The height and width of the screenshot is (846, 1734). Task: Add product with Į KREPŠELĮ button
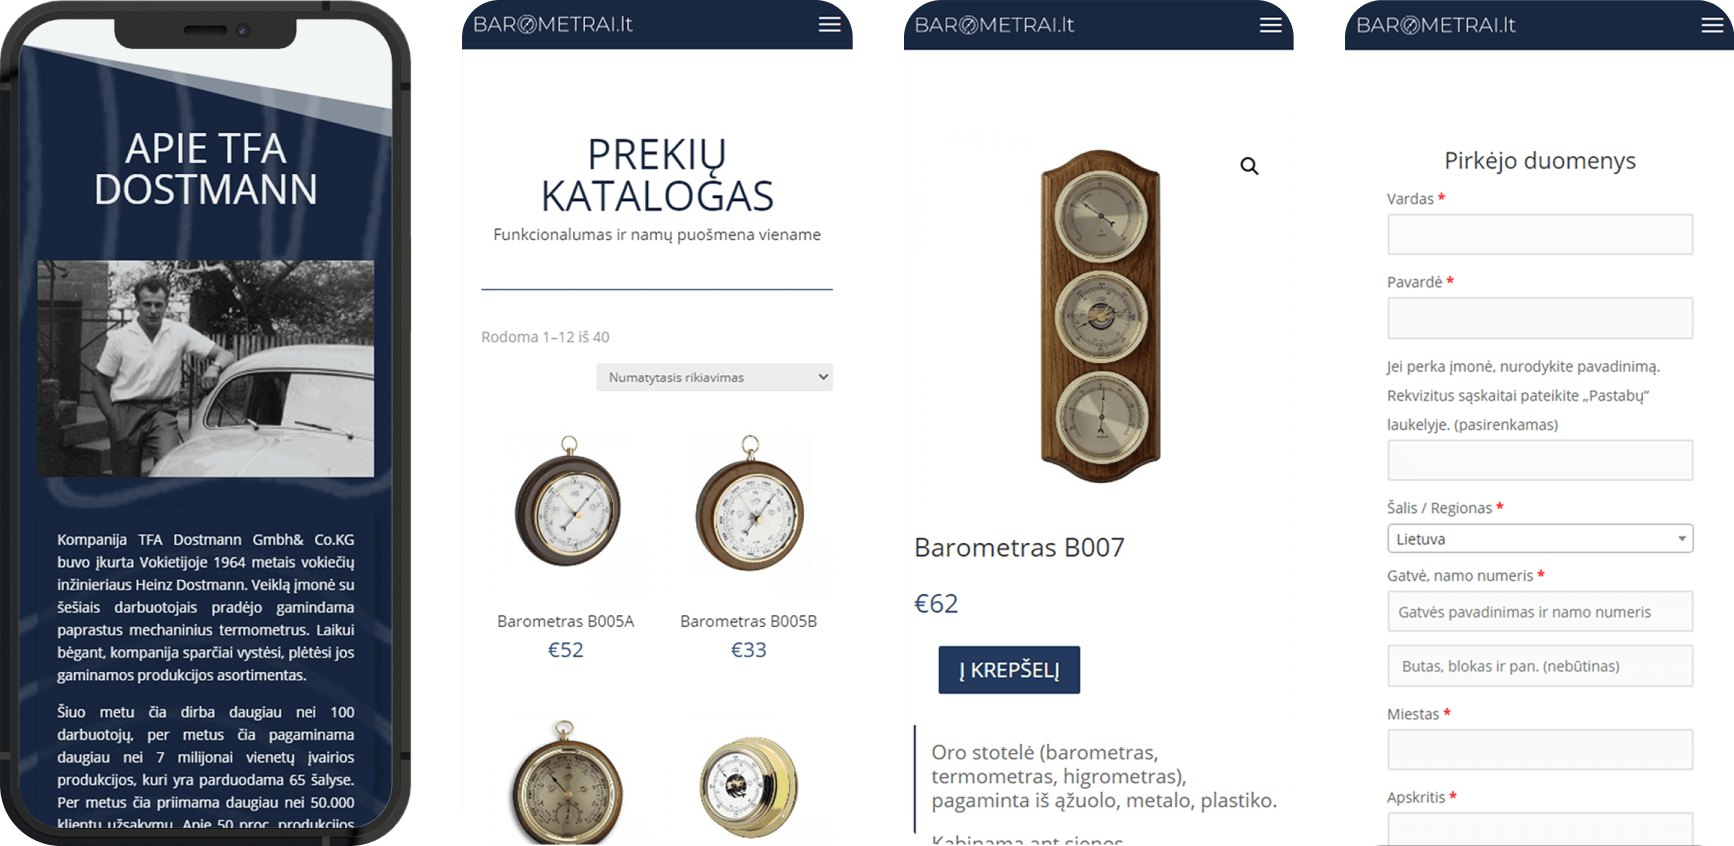pos(1009,670)
